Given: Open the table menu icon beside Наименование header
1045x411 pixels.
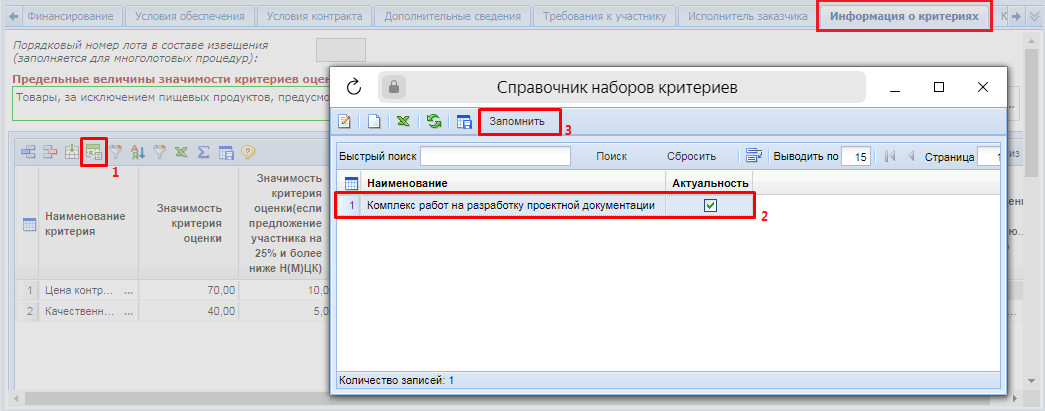Looking at the screenshot, I should click(x=351, y=183).
